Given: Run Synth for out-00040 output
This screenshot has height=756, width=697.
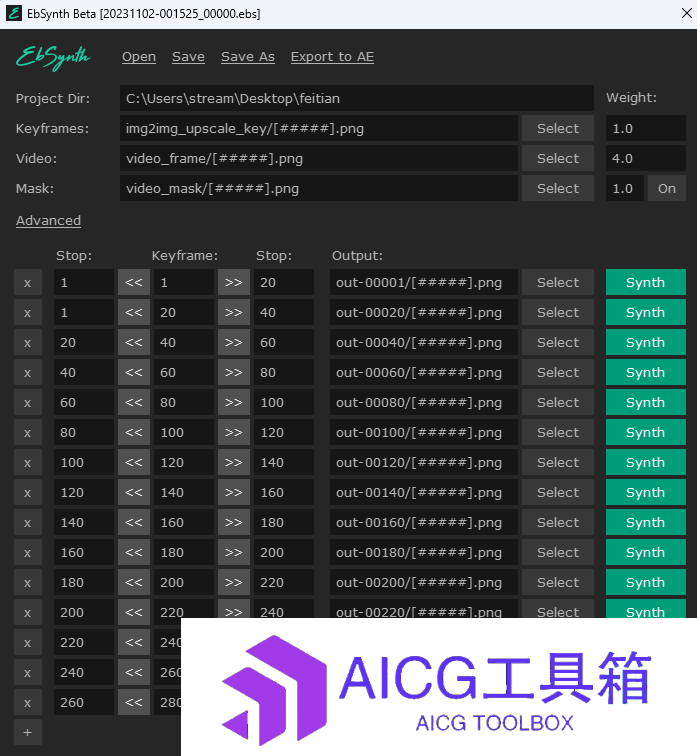Looking at the screenshot, I should [x=645, y=342].
